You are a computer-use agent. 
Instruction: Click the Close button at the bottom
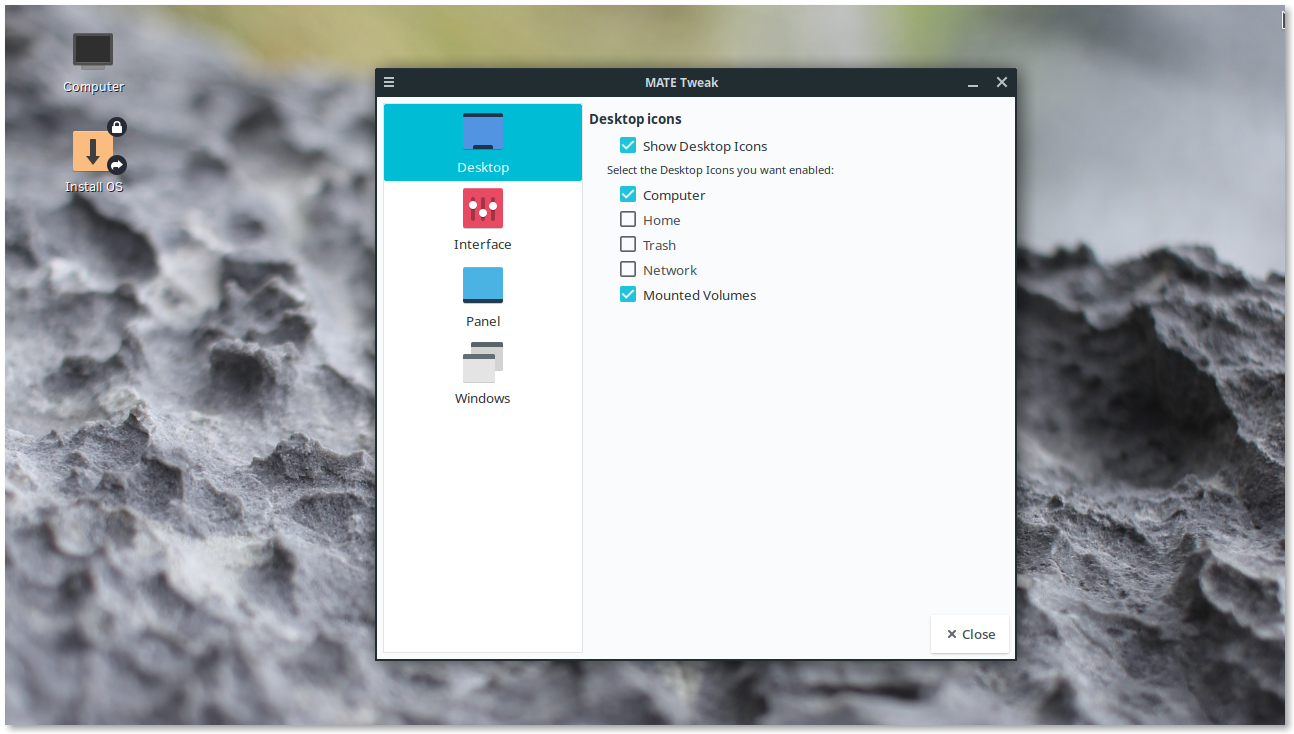tap(970, 634)
